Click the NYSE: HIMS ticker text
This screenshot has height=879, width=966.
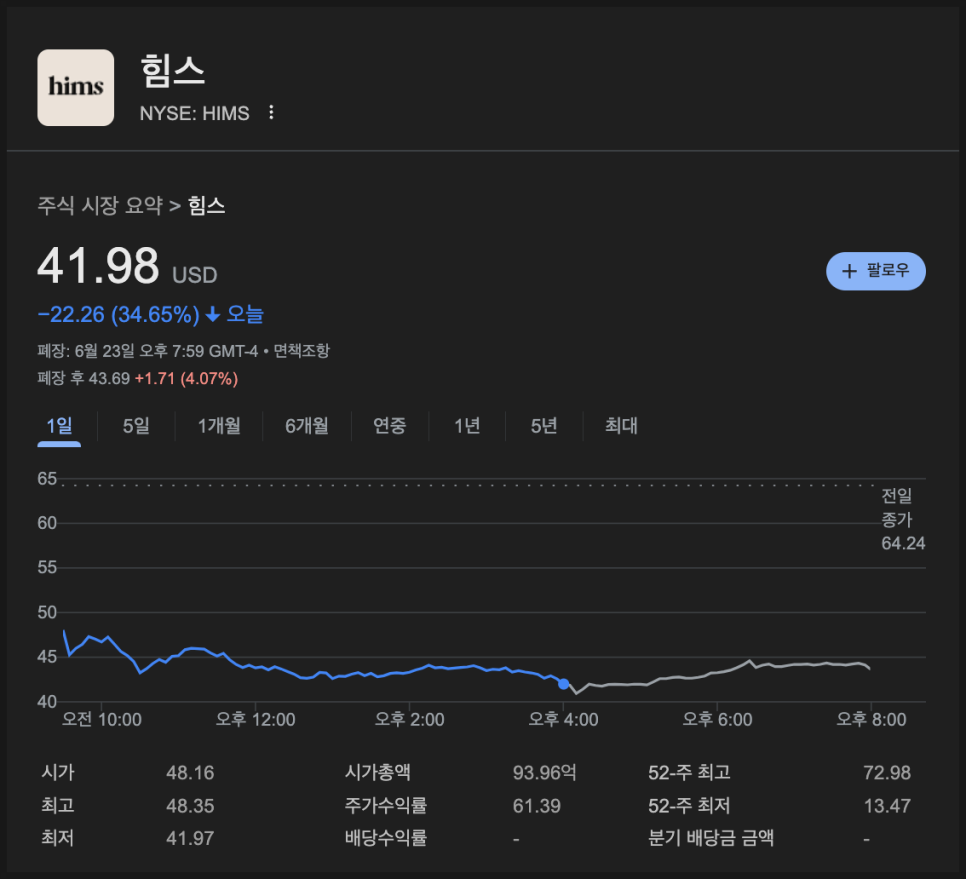[x=195, y=113]
